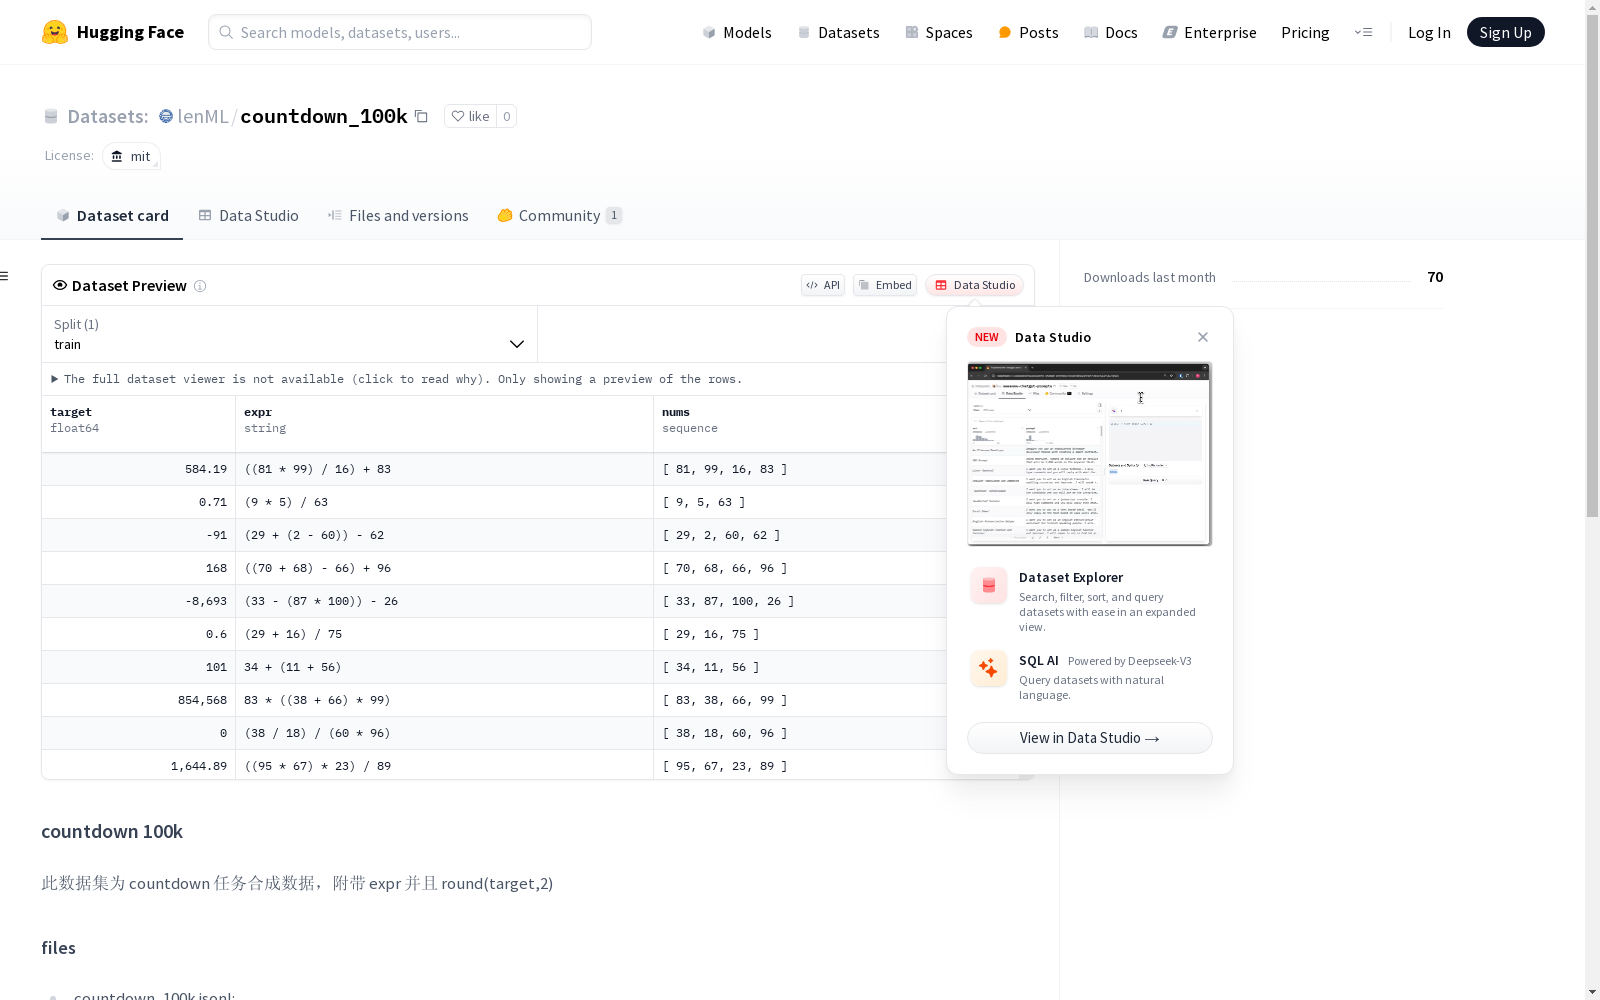The width and height of the screenshot is (1600, 1000).
Task: Open the Data Studio tab
Action: (248, 216)
